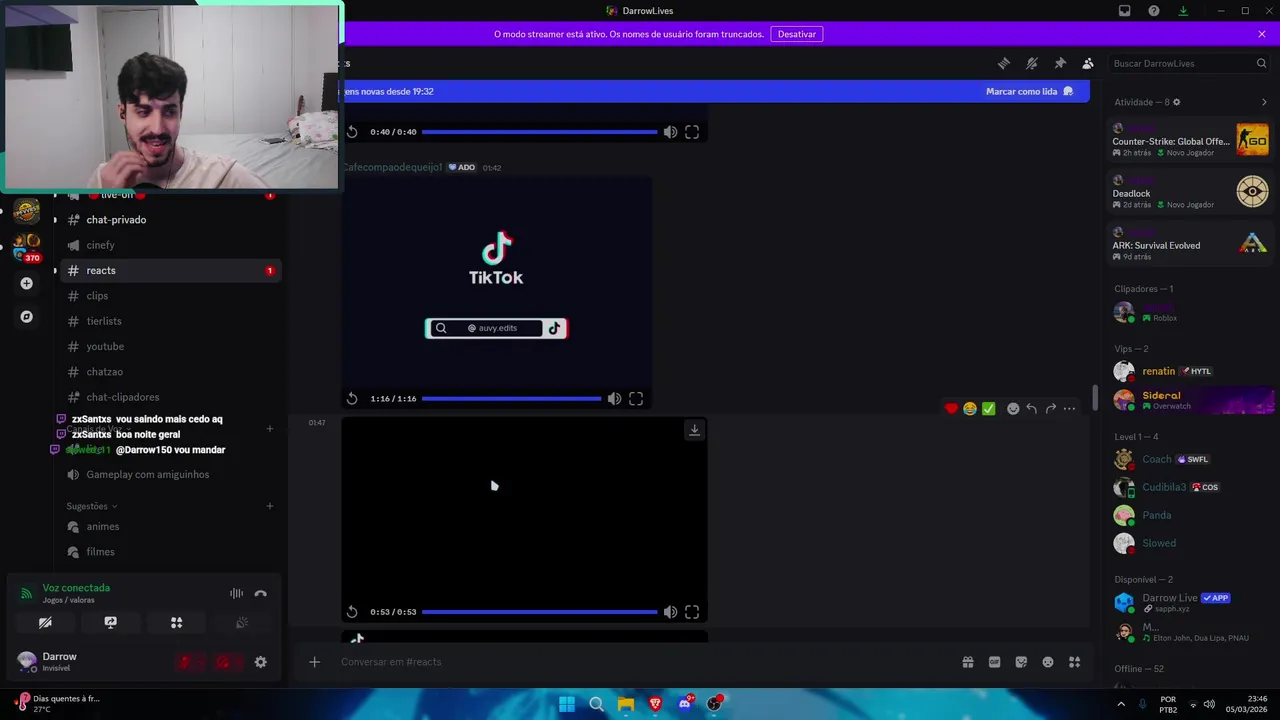The height and width of the screenshot is (720, 1280).
Task: Add a channel to Sugestões with plus
Action: [x=269, y=506]
